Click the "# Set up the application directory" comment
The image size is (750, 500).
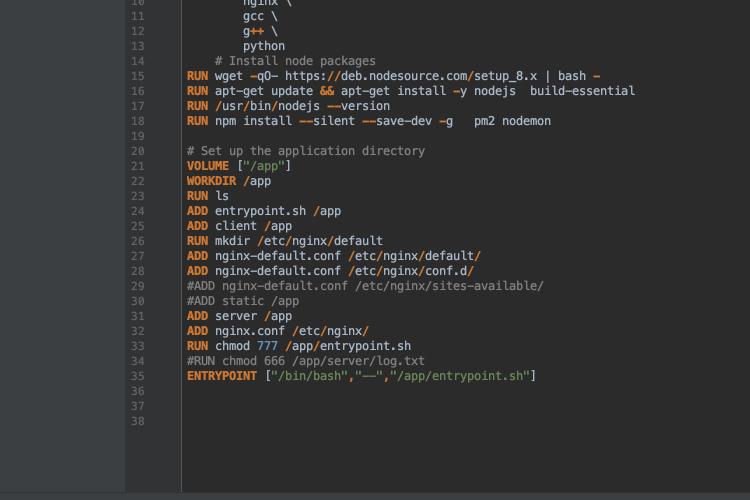306,151
